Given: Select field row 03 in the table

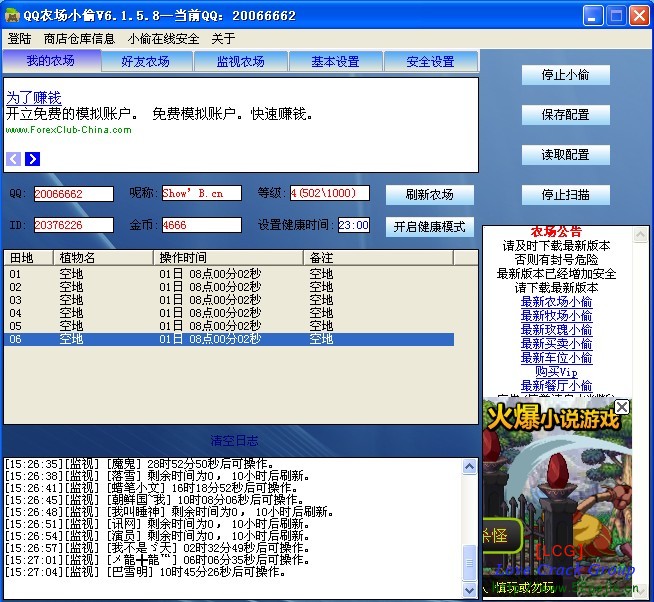Looking at the screenshot, I should 229,300.
